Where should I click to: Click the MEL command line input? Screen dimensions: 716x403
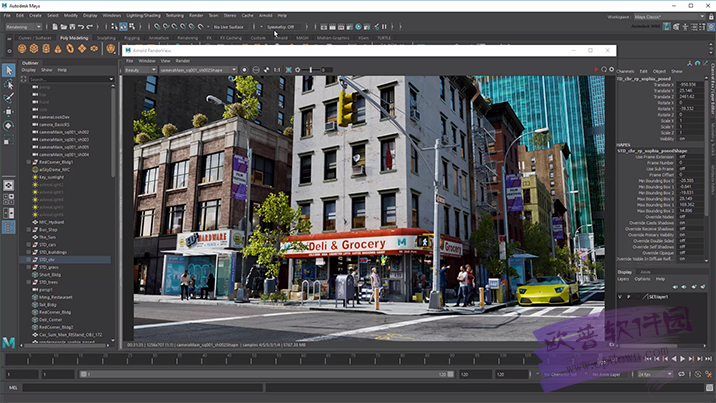[142, 388]
